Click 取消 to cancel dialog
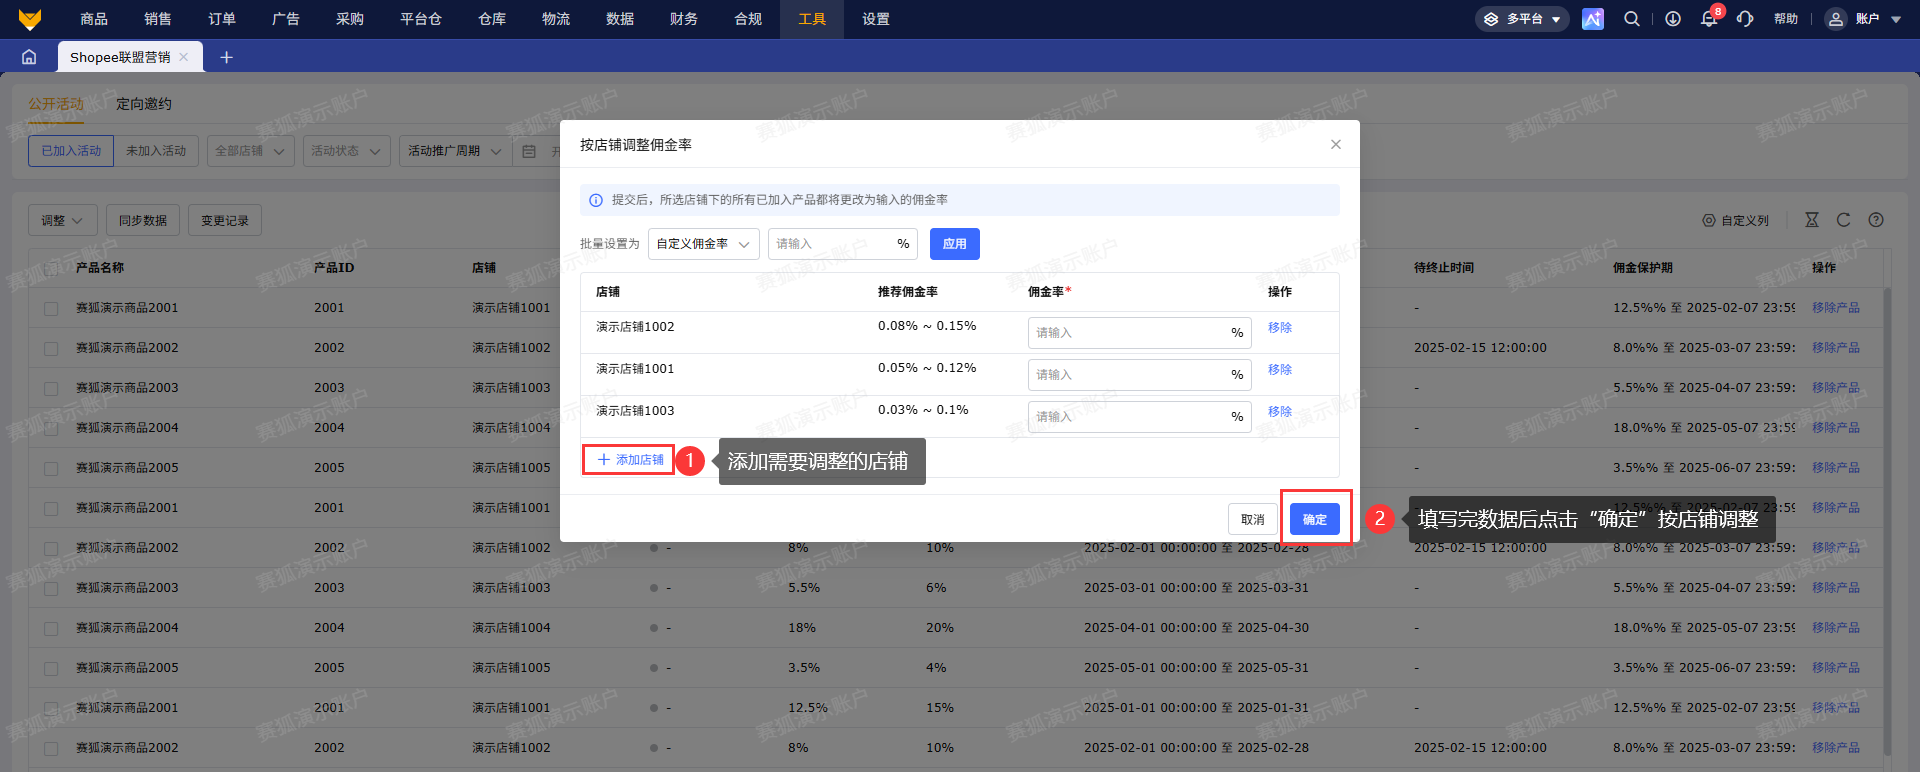Viewport: 1920px width, 772px height. [x=1253, y=519]
